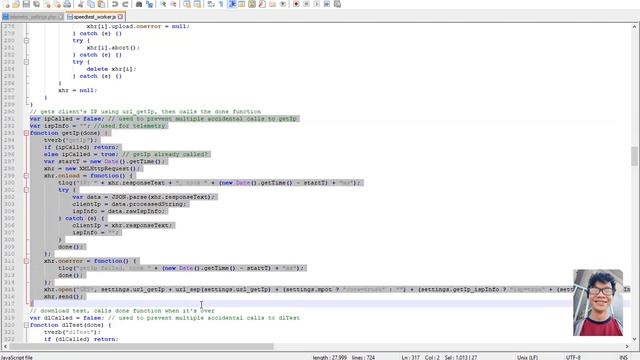Click 'UTF-8' encoding in the status bar
640x360 pixels.
pyautogui.click(x=573, y=358)
